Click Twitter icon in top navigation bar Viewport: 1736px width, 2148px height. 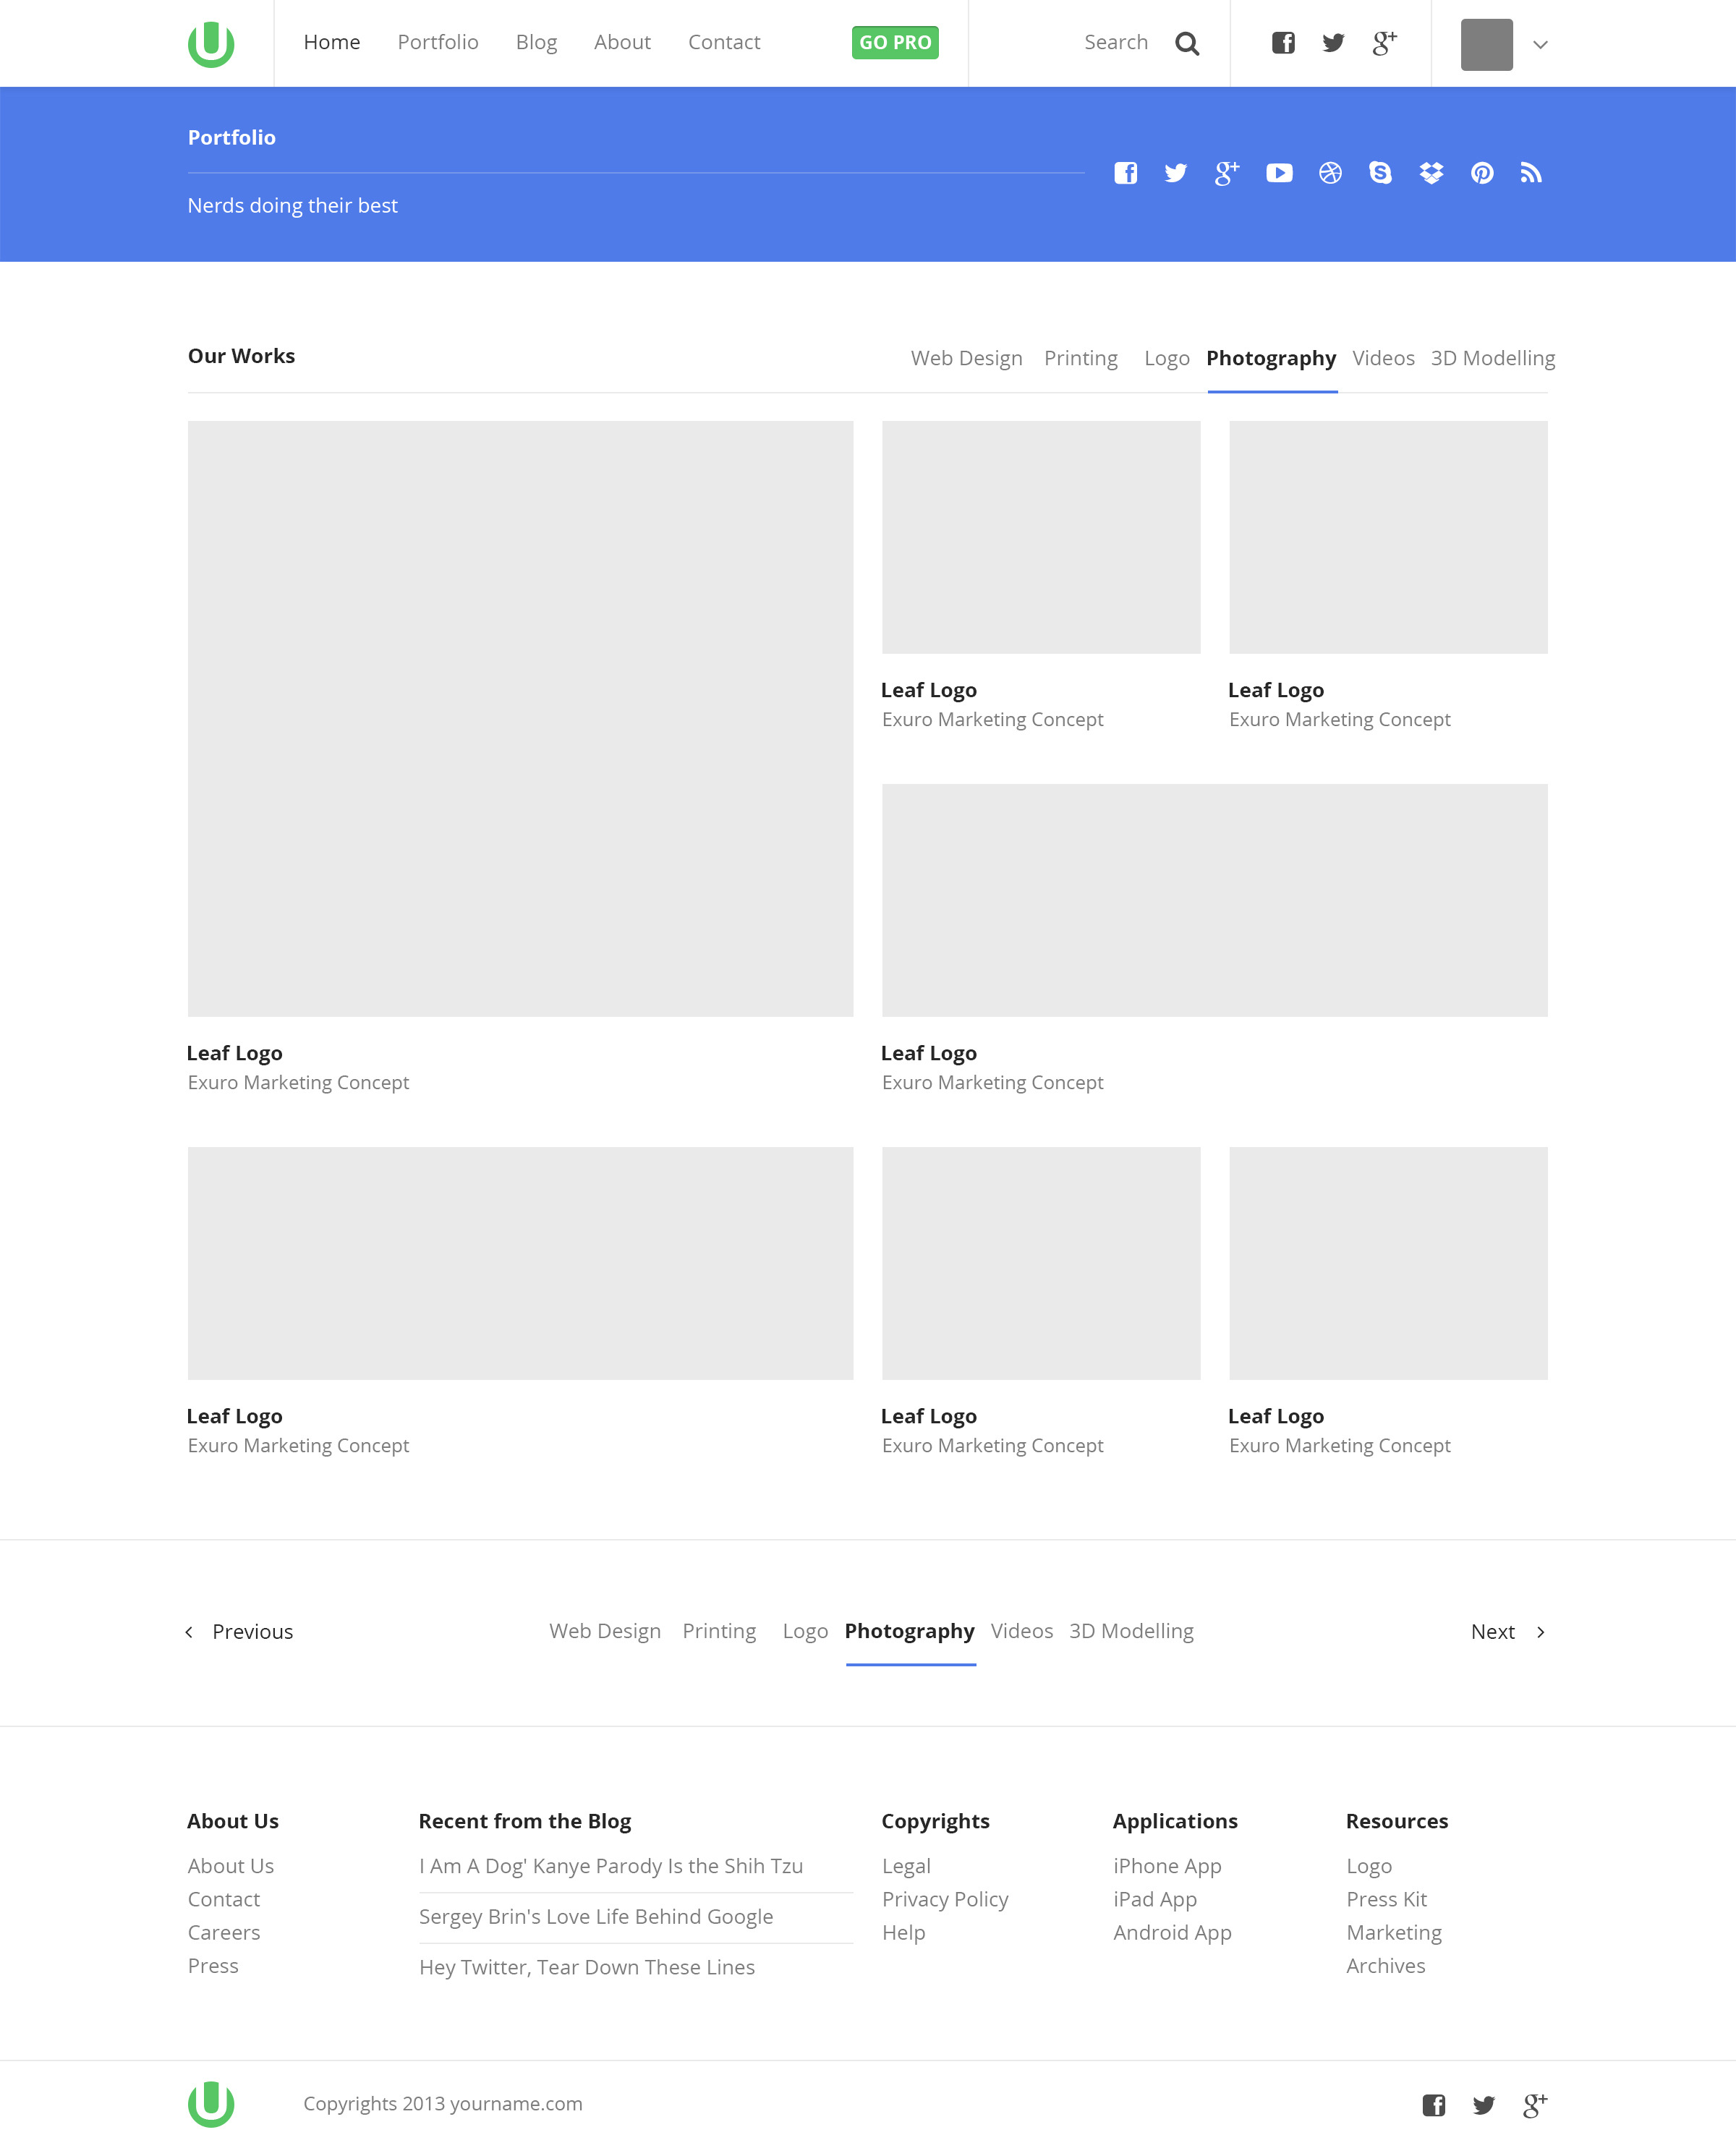click(1333, 43)
